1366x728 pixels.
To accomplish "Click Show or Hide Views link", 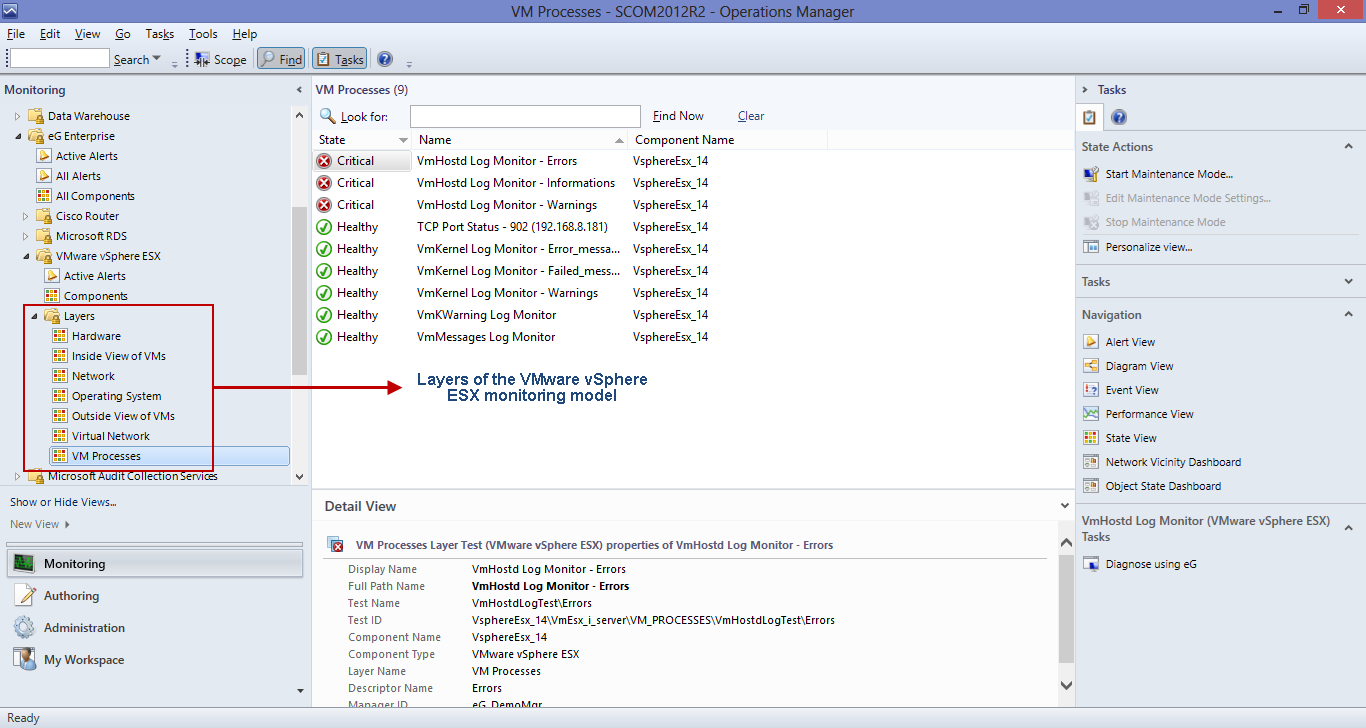I will [63, 502].
